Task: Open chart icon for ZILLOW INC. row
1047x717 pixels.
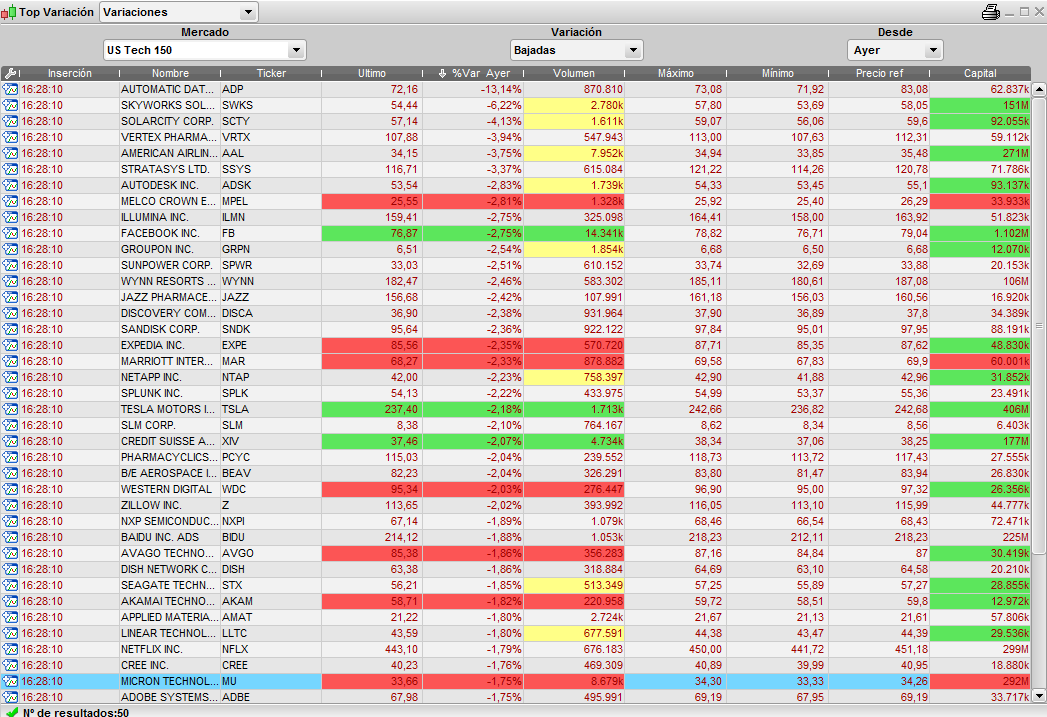Action: point(10,505)
